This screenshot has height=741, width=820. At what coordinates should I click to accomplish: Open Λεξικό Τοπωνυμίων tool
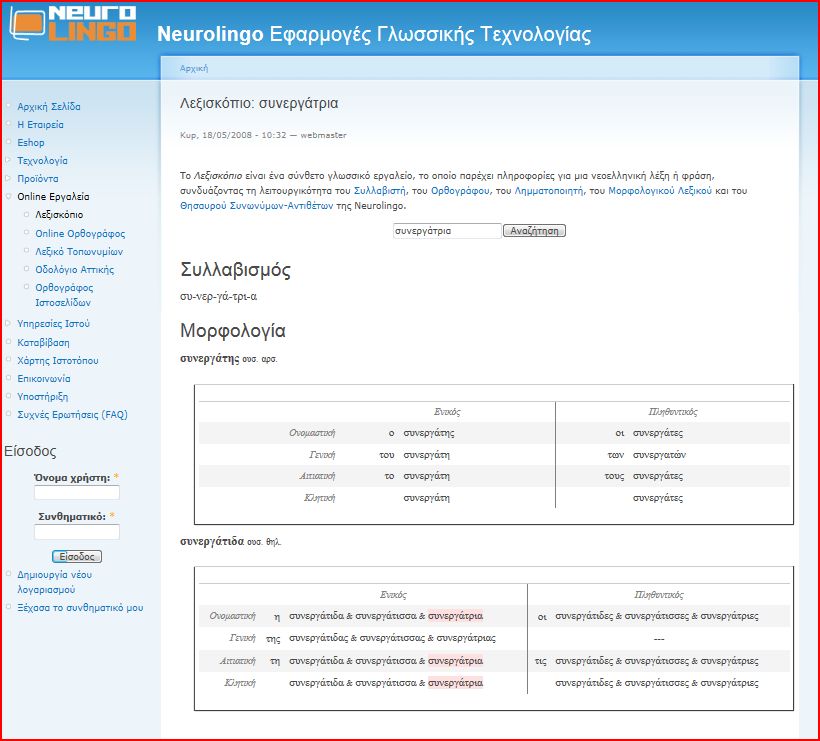coord(79,252)
